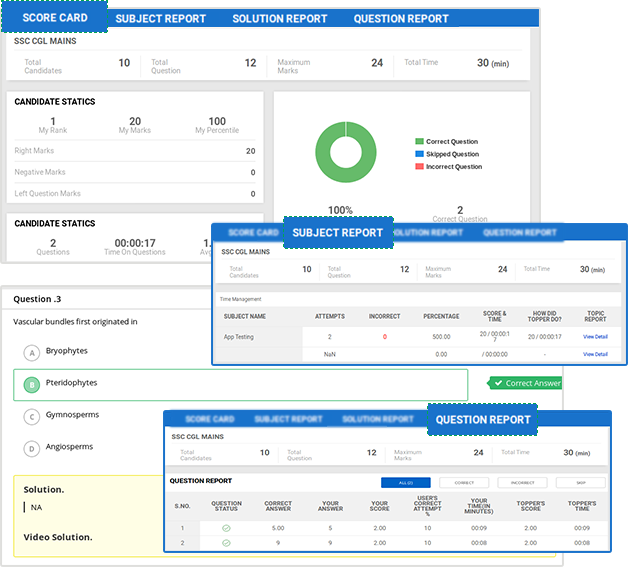This screenshot has width=628, height=567.
Task: Click the App Testing subject name cell
Action: coord(239,337)
